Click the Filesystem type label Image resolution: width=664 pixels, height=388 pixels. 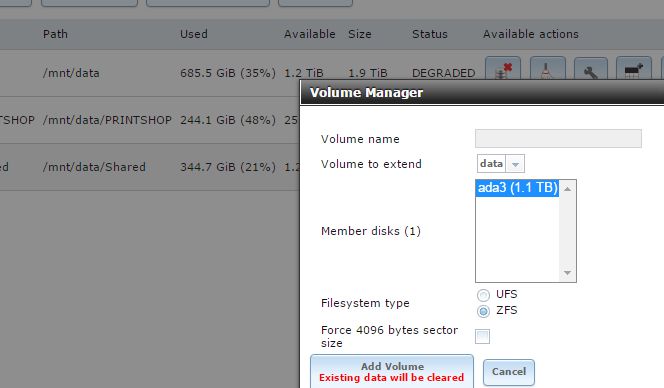pyautogui.click(x=365, y=303)
